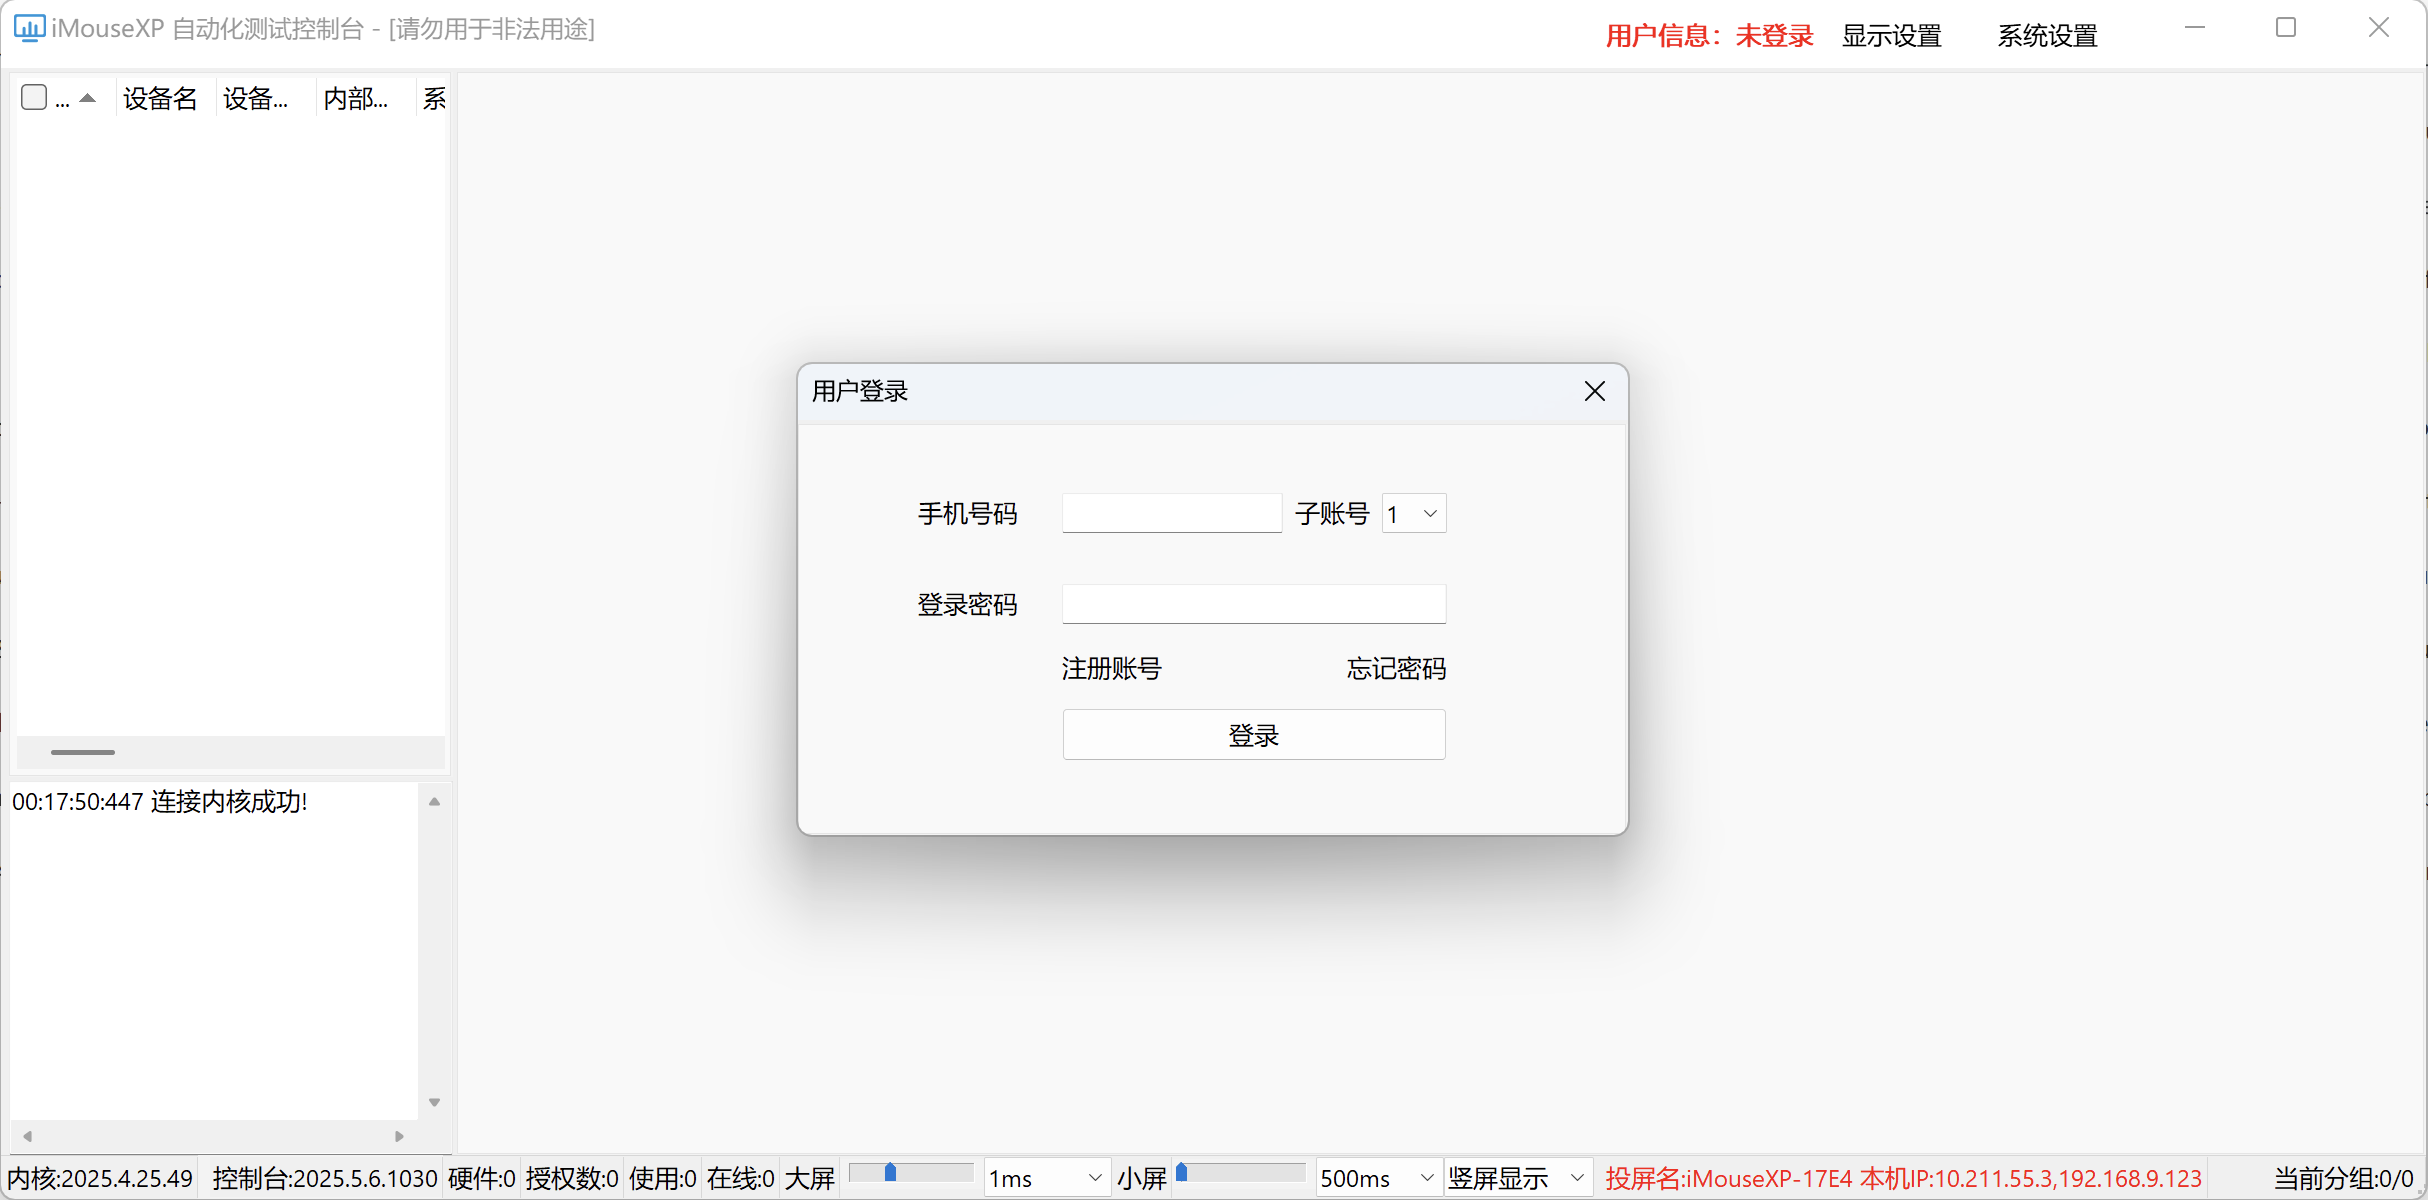This screenshot has height=1200, width=2428.
Task: Click the 注册账号 link
Action: [x=1111, y=668]
